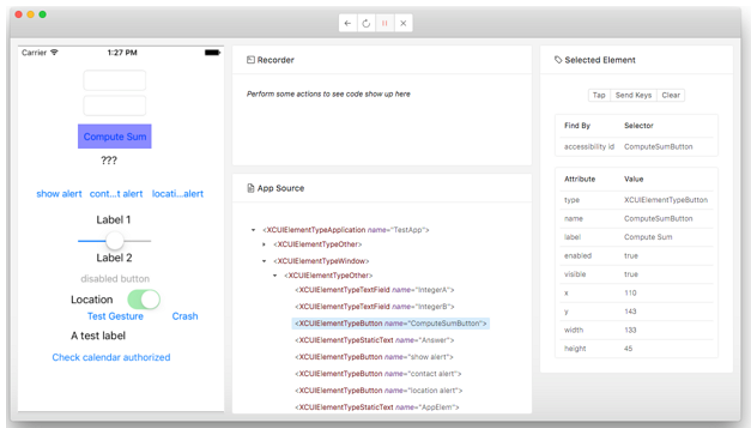Refresh the source and screenshot
The width and height of the screenshot is (756, 433).
click(366, 22)
